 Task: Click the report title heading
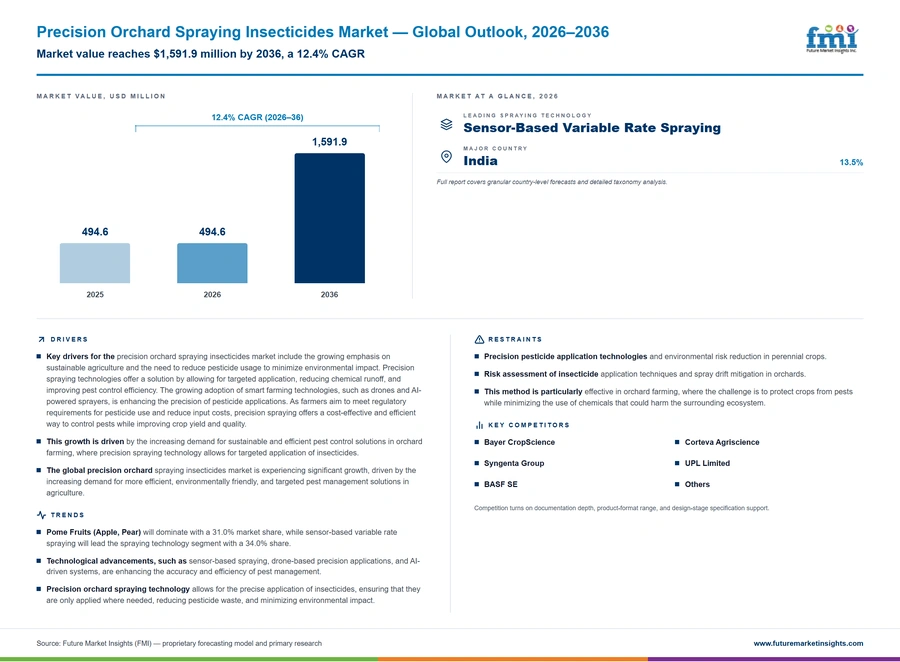323,32
